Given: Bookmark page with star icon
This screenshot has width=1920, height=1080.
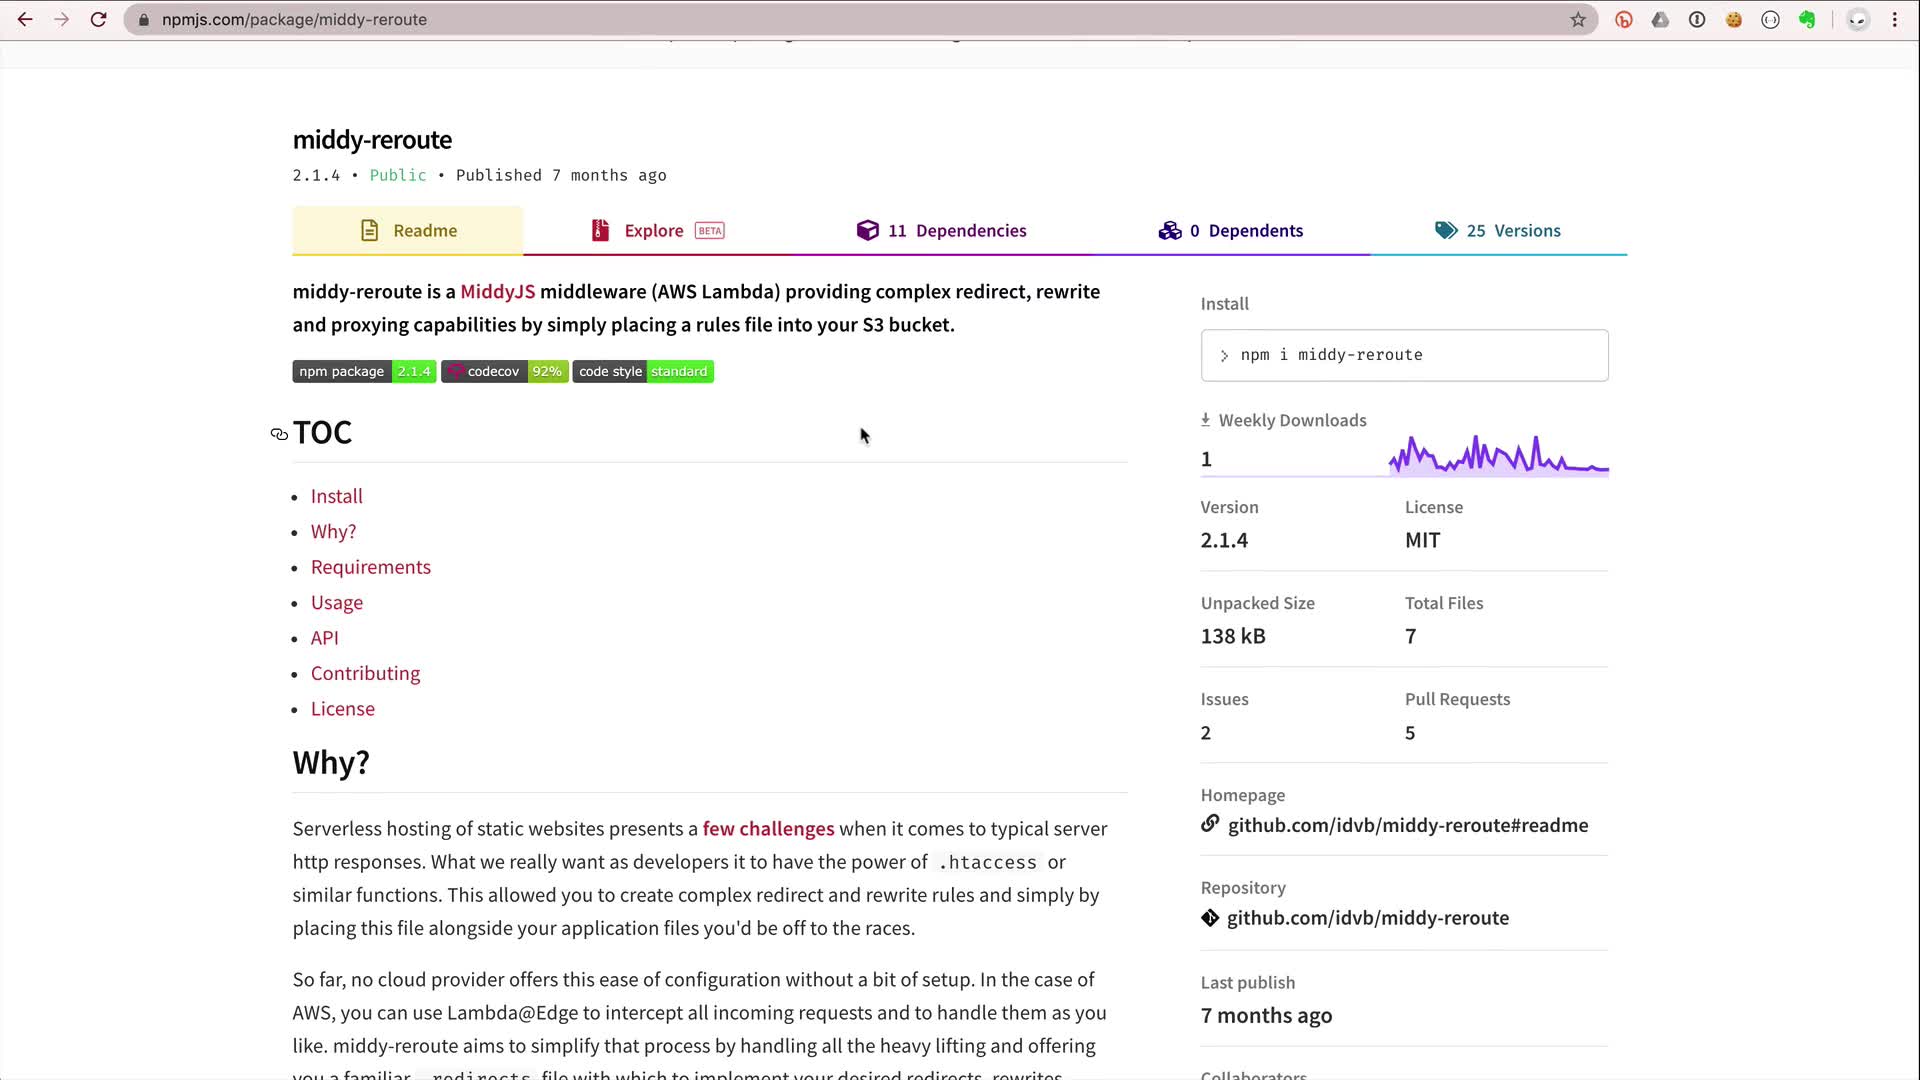Looking at the screenshot, I should pos(1578,19).
